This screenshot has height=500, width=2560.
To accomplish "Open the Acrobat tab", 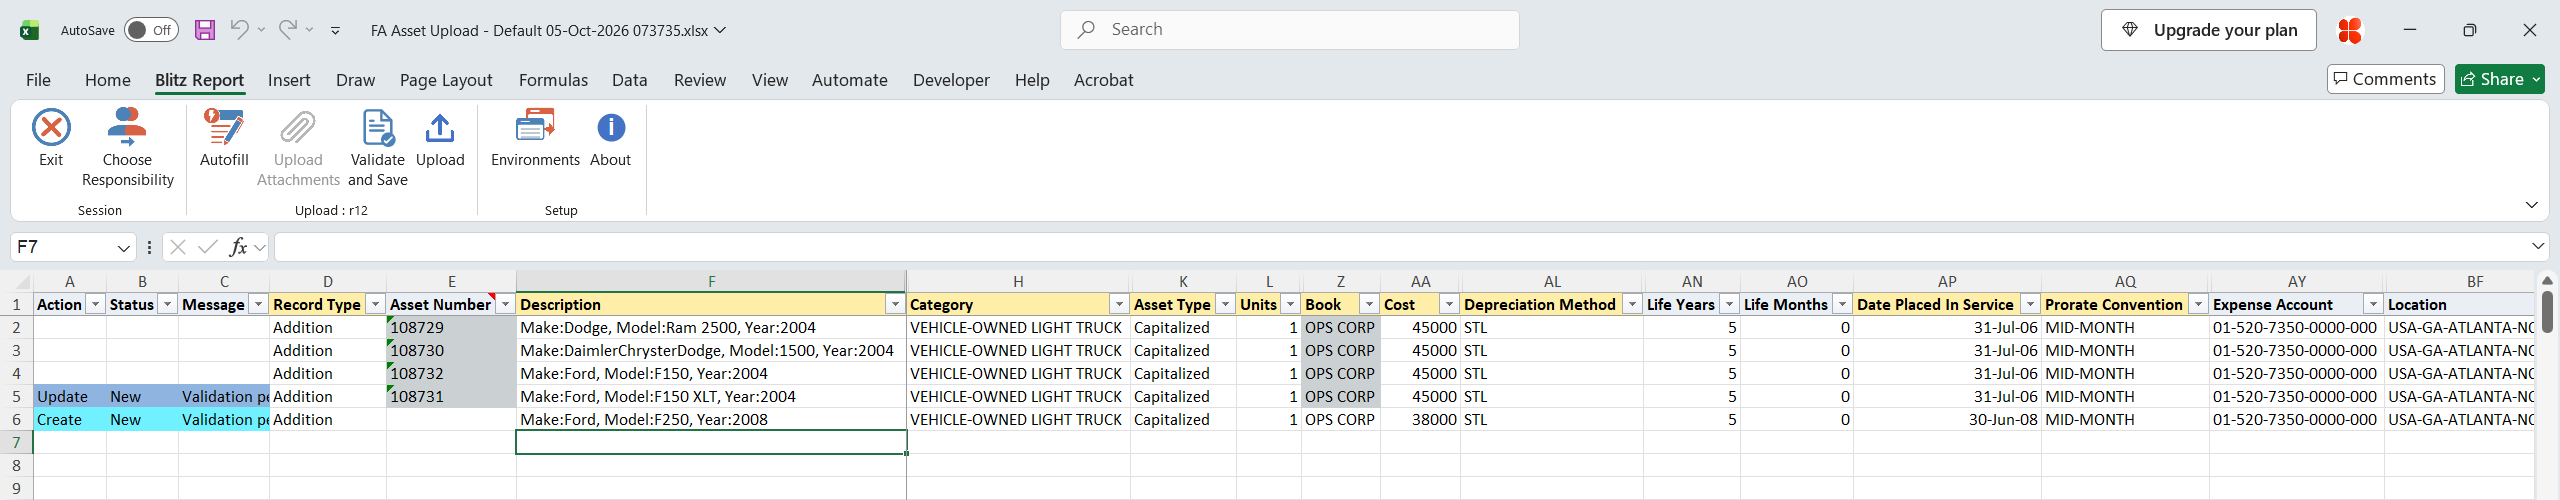I will 1103,80.
